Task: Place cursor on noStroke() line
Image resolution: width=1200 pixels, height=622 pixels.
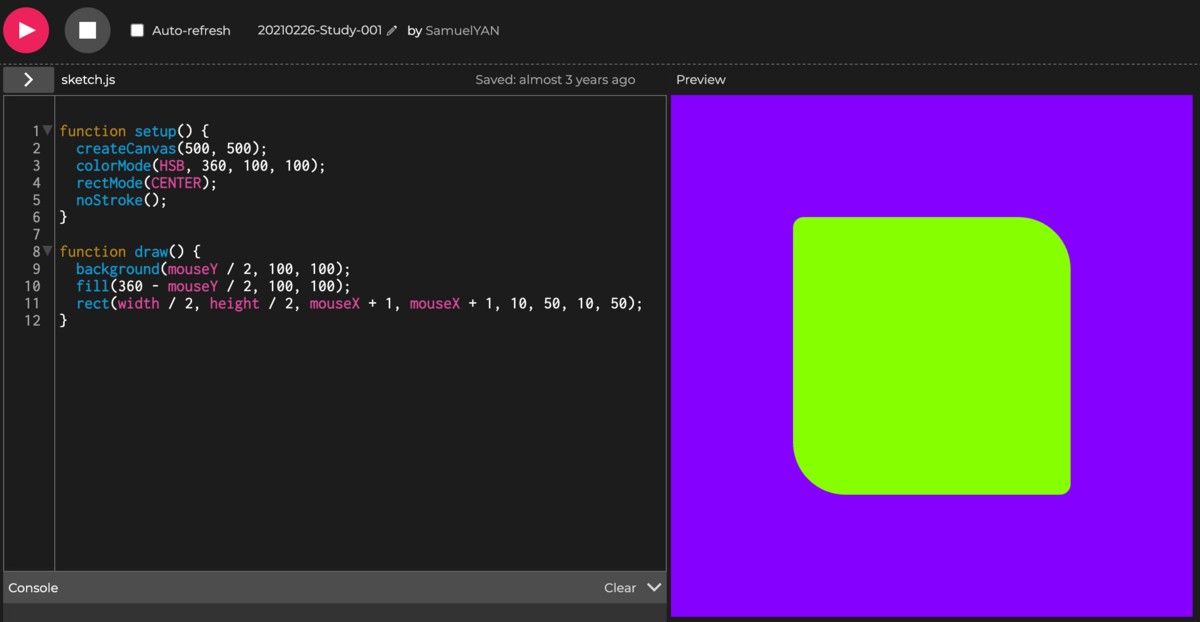Action: 121,200
